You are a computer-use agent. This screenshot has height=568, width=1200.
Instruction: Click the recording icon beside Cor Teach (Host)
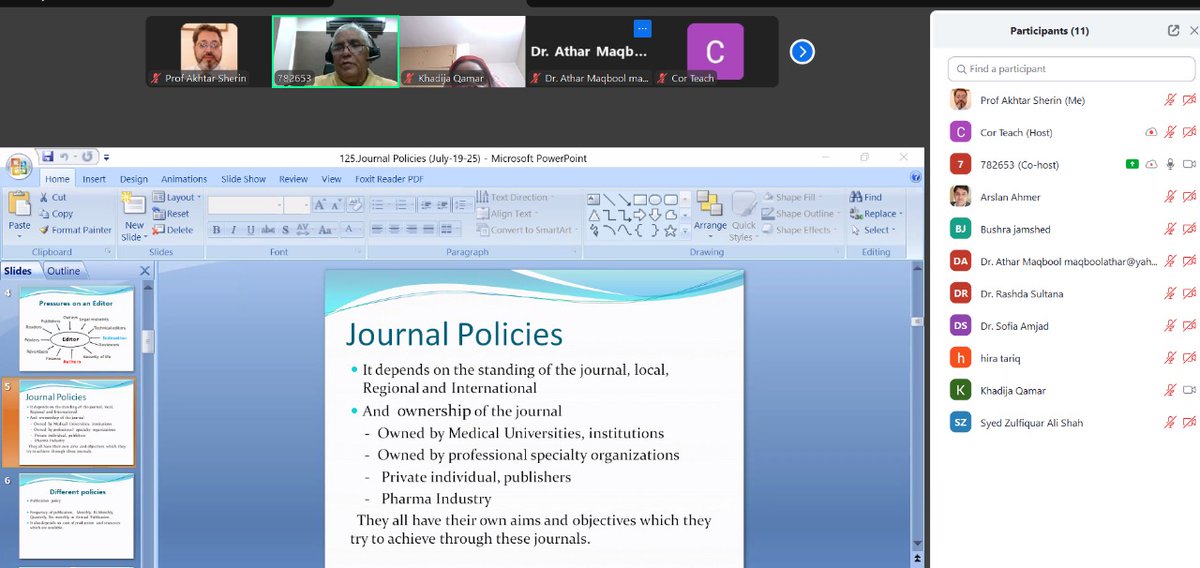(1151, 132)
